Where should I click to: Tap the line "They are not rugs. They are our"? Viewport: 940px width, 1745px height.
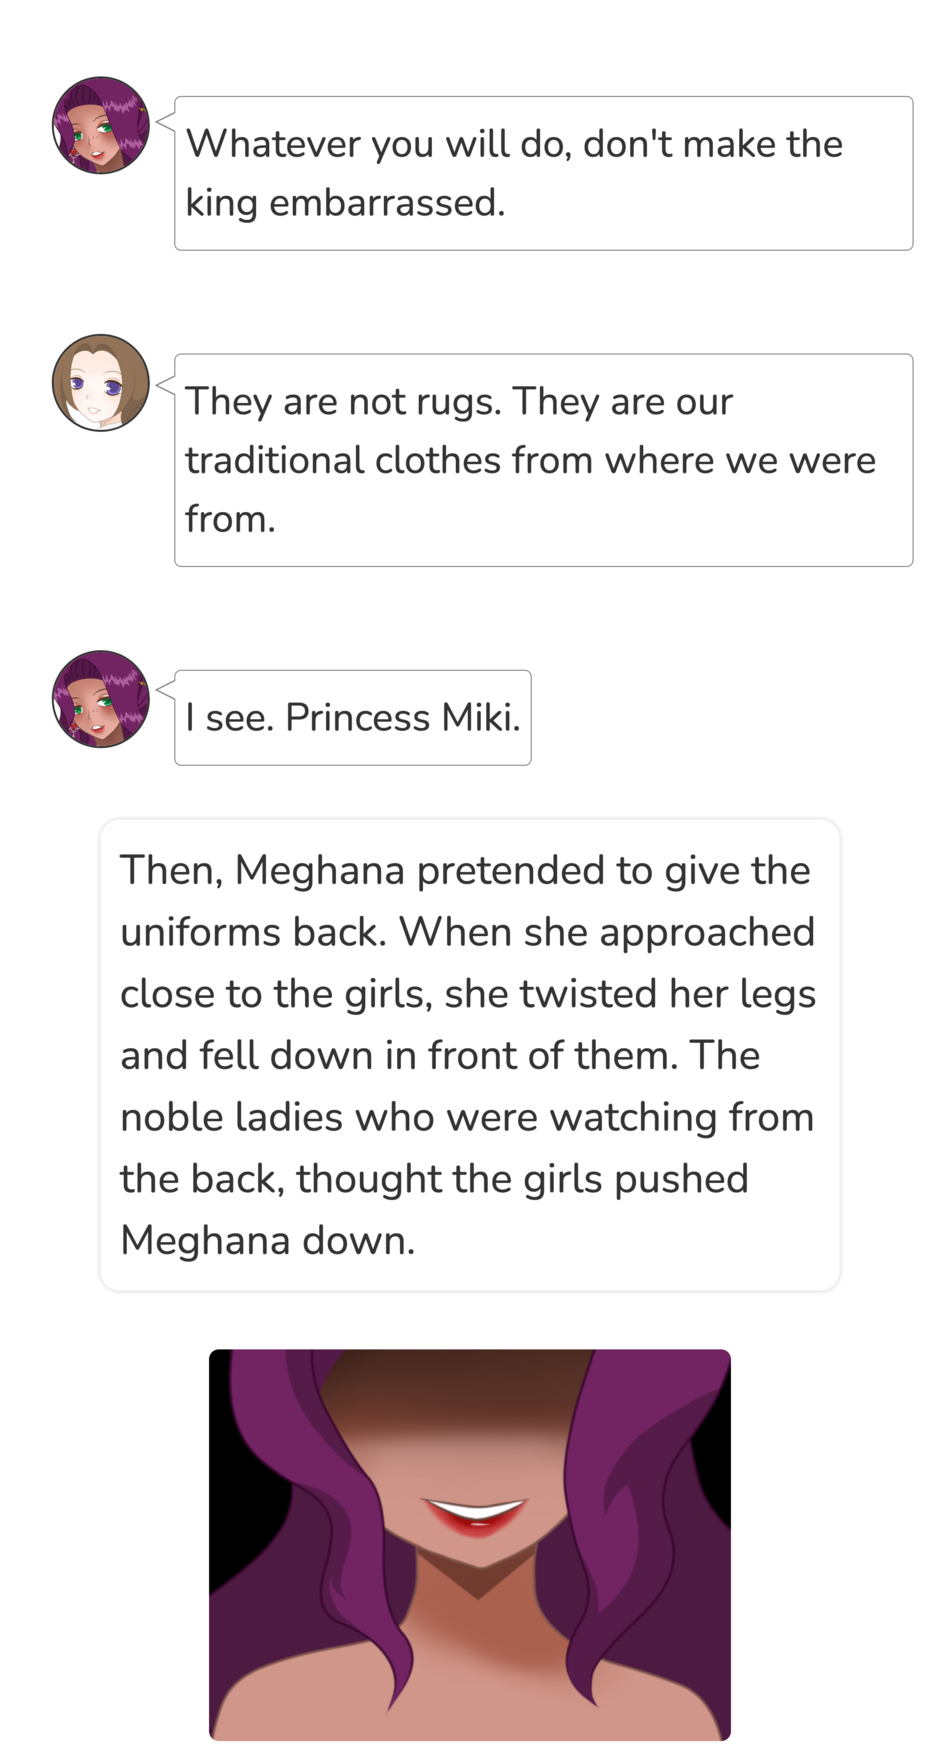point(459,402)
